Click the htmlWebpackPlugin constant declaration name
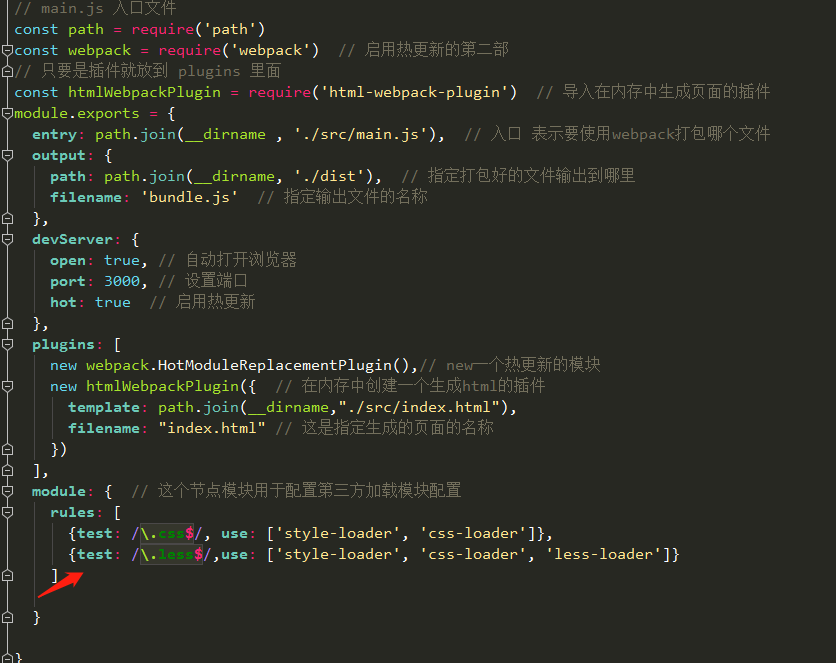 pos(144,92)
